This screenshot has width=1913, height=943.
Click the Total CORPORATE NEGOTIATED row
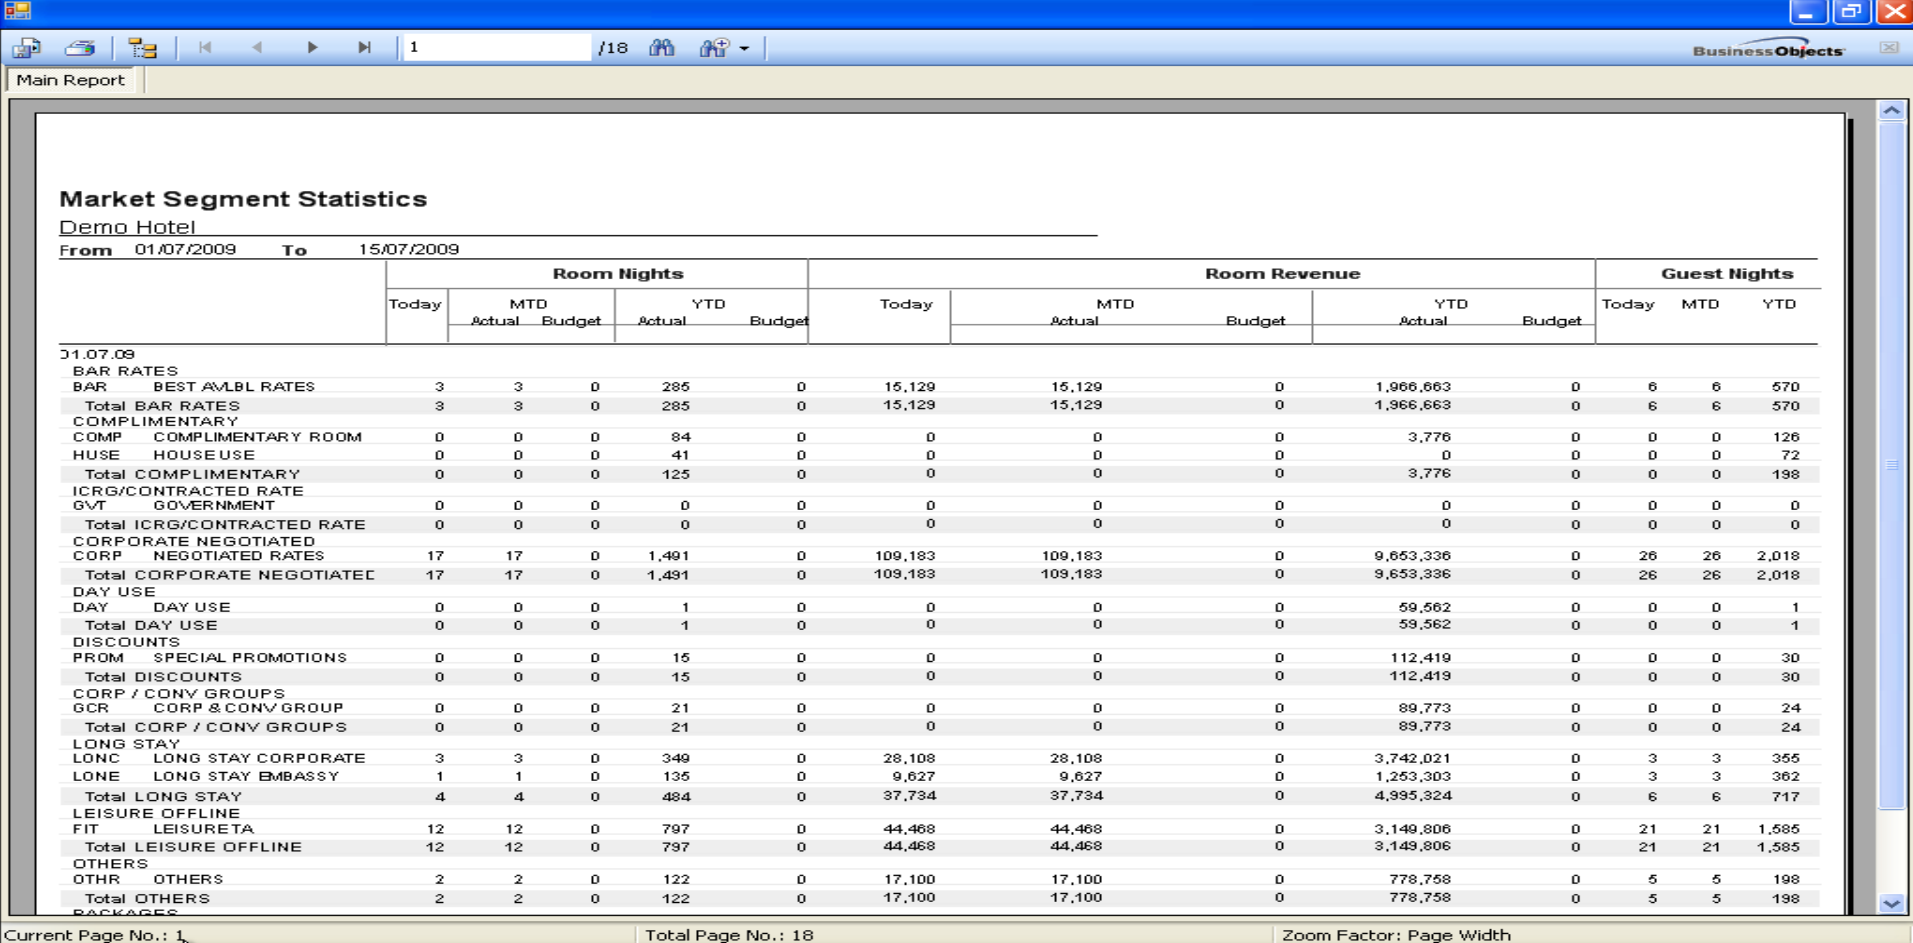pyautogui.click(x=940, y=575)
